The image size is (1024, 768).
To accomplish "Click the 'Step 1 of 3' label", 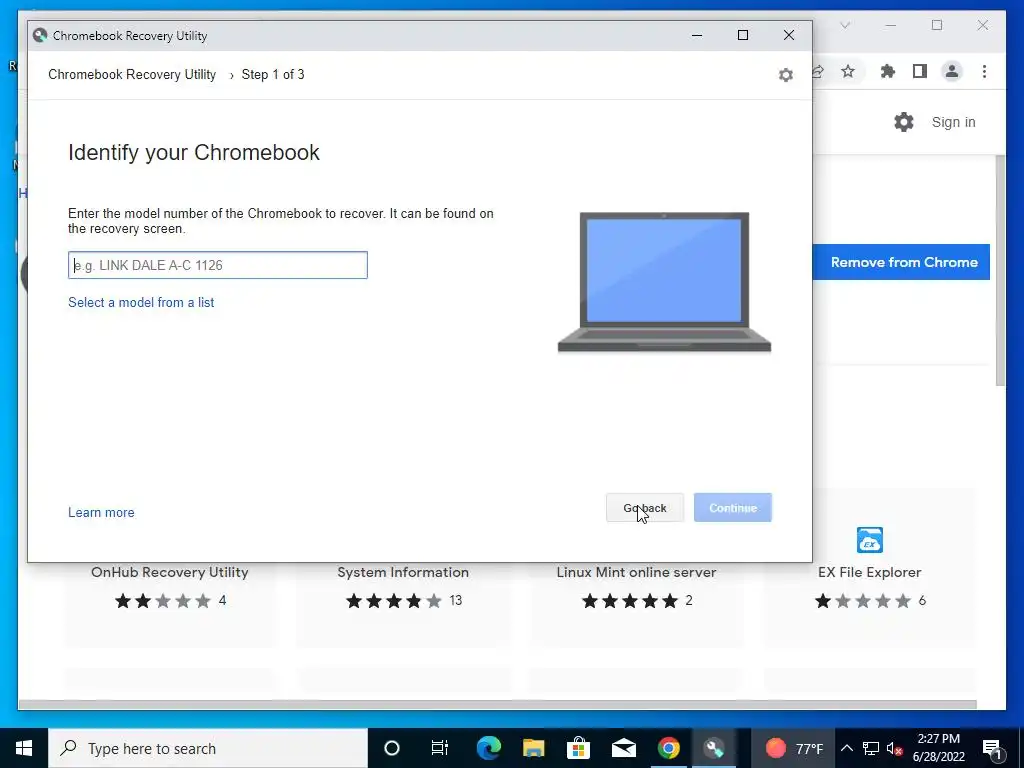I will 273,74.
